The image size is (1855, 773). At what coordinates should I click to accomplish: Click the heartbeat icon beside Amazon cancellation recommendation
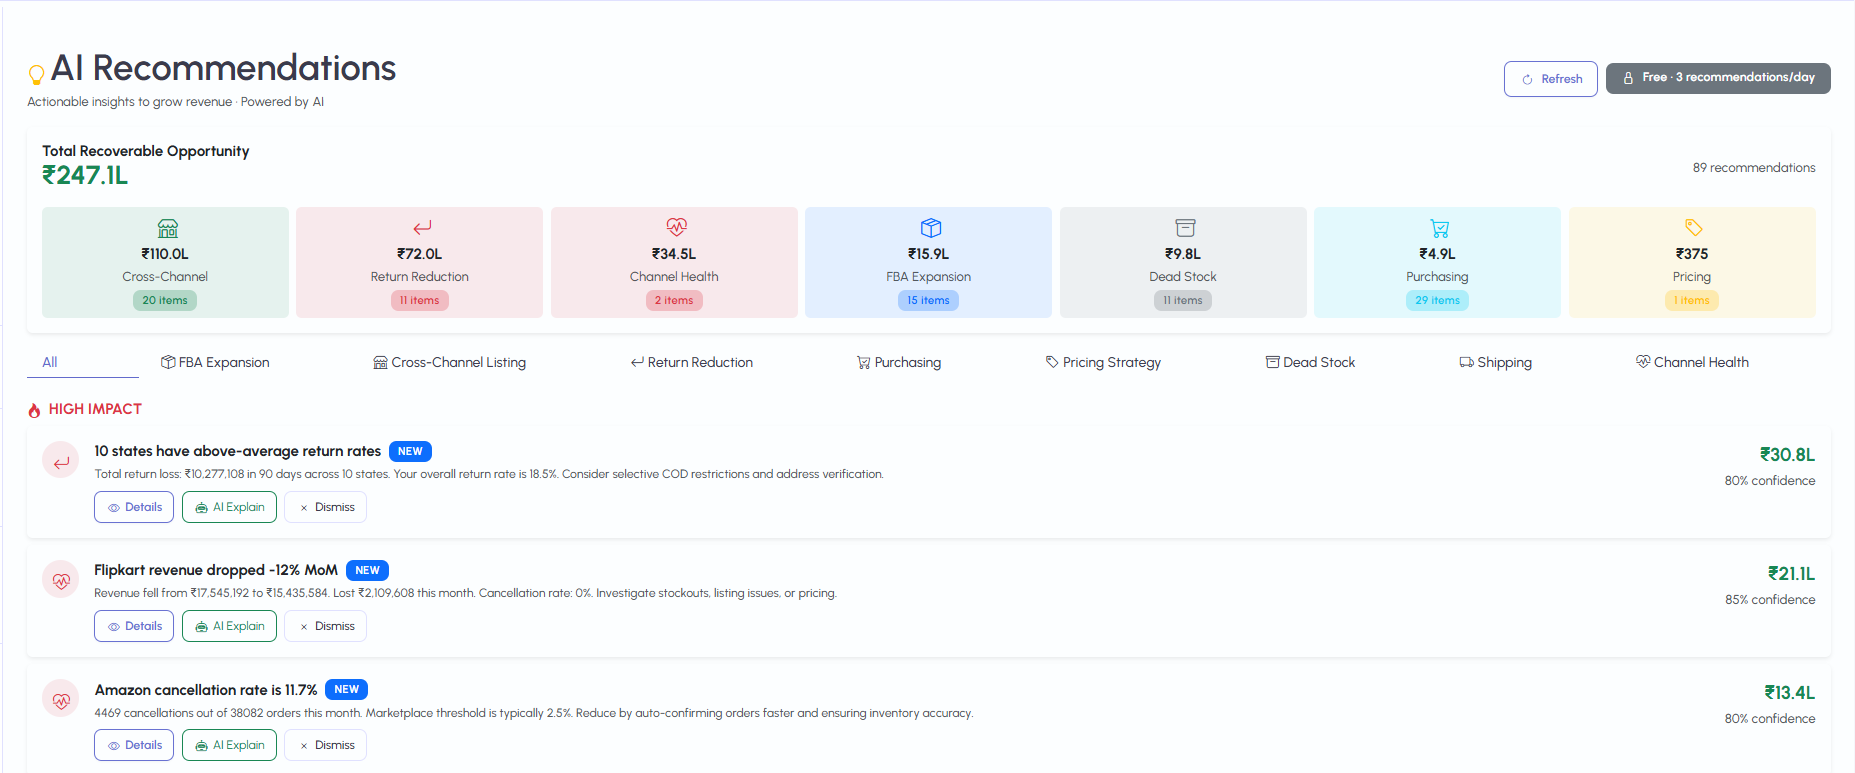coord(61,700)
